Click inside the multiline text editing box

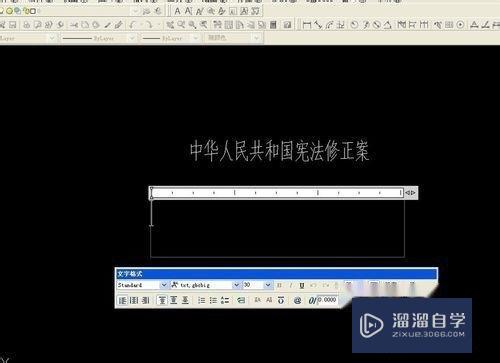click(278, 228)
